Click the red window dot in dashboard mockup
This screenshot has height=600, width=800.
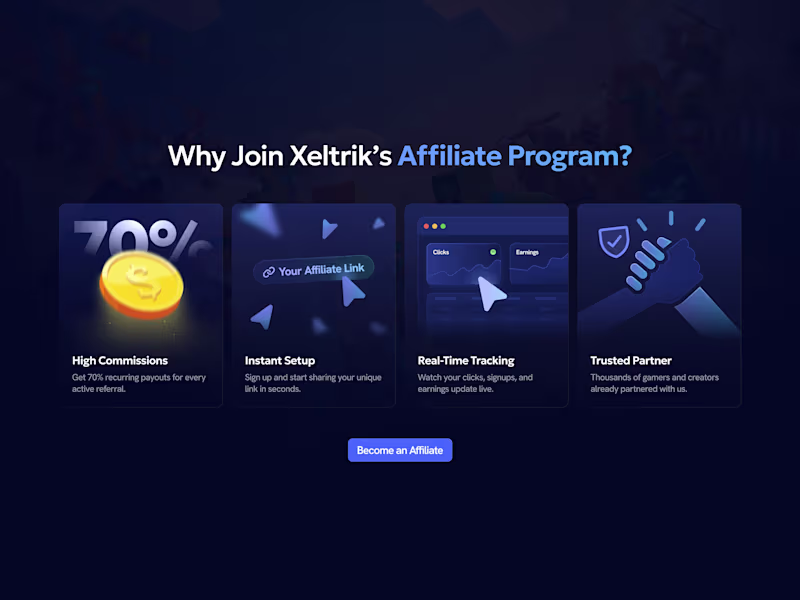pyautogui.click(x=427, y=226)
